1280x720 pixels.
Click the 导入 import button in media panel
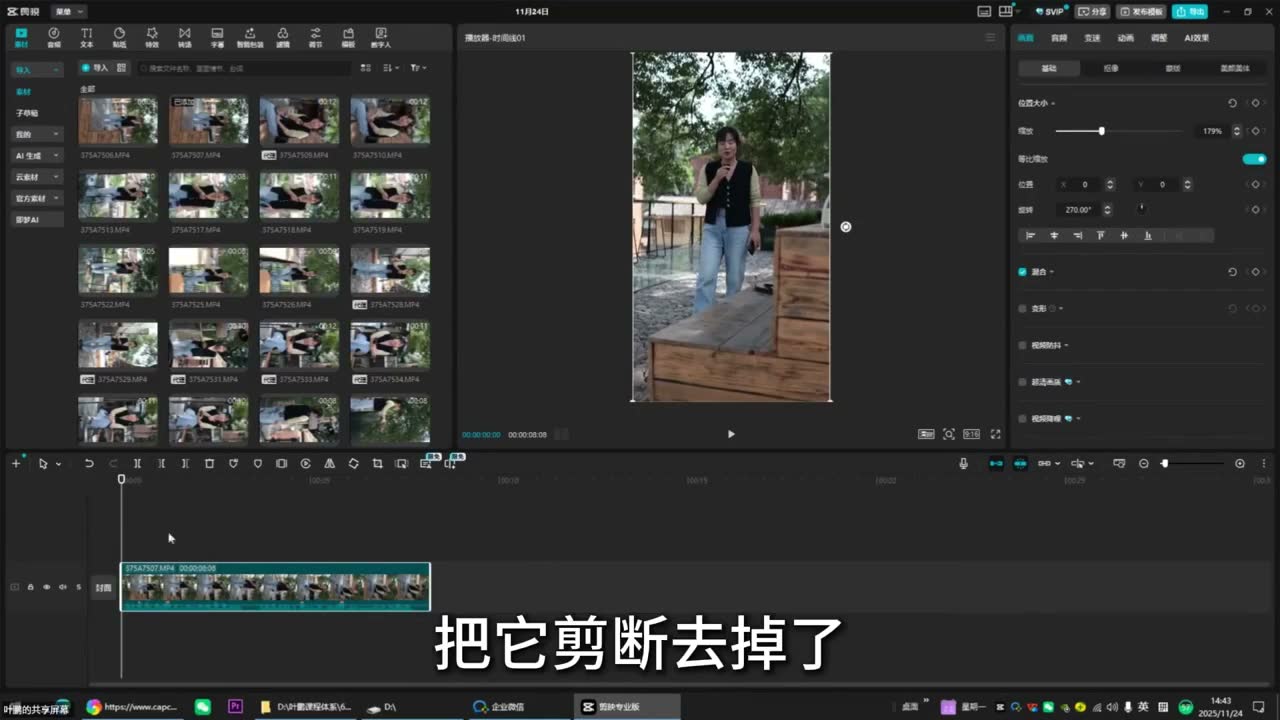(x=95, y=68)
